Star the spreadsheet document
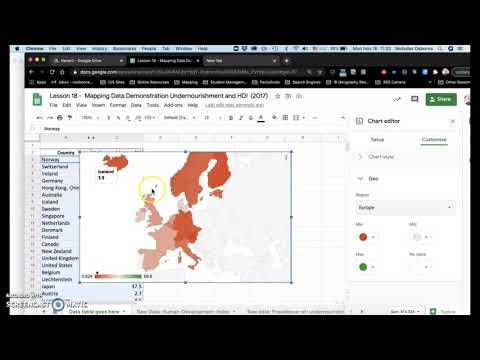The height and width of the screenshot is (360, 480). [x=277, y=96]
